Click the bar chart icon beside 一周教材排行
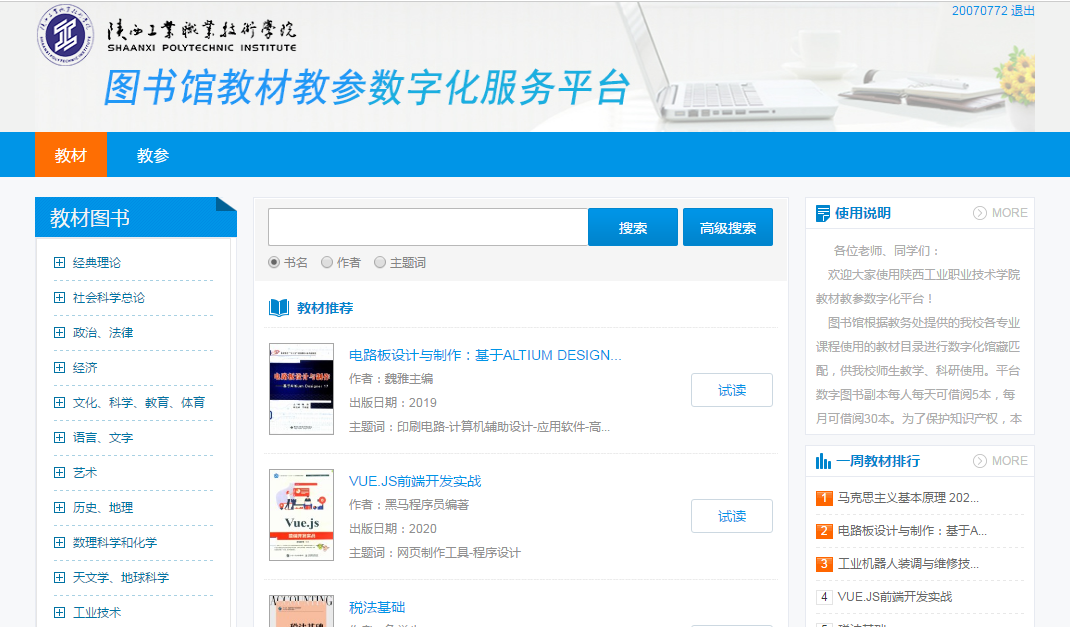The width and height of the screenshot is (1070, 627). coord(823,461)
